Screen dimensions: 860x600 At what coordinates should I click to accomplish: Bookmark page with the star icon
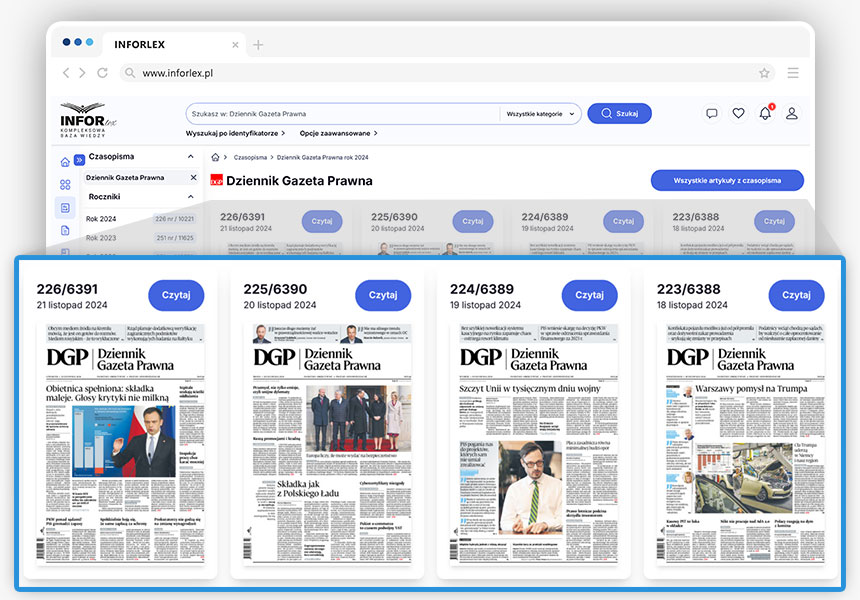pyautogui.click(x=764, y=73)
